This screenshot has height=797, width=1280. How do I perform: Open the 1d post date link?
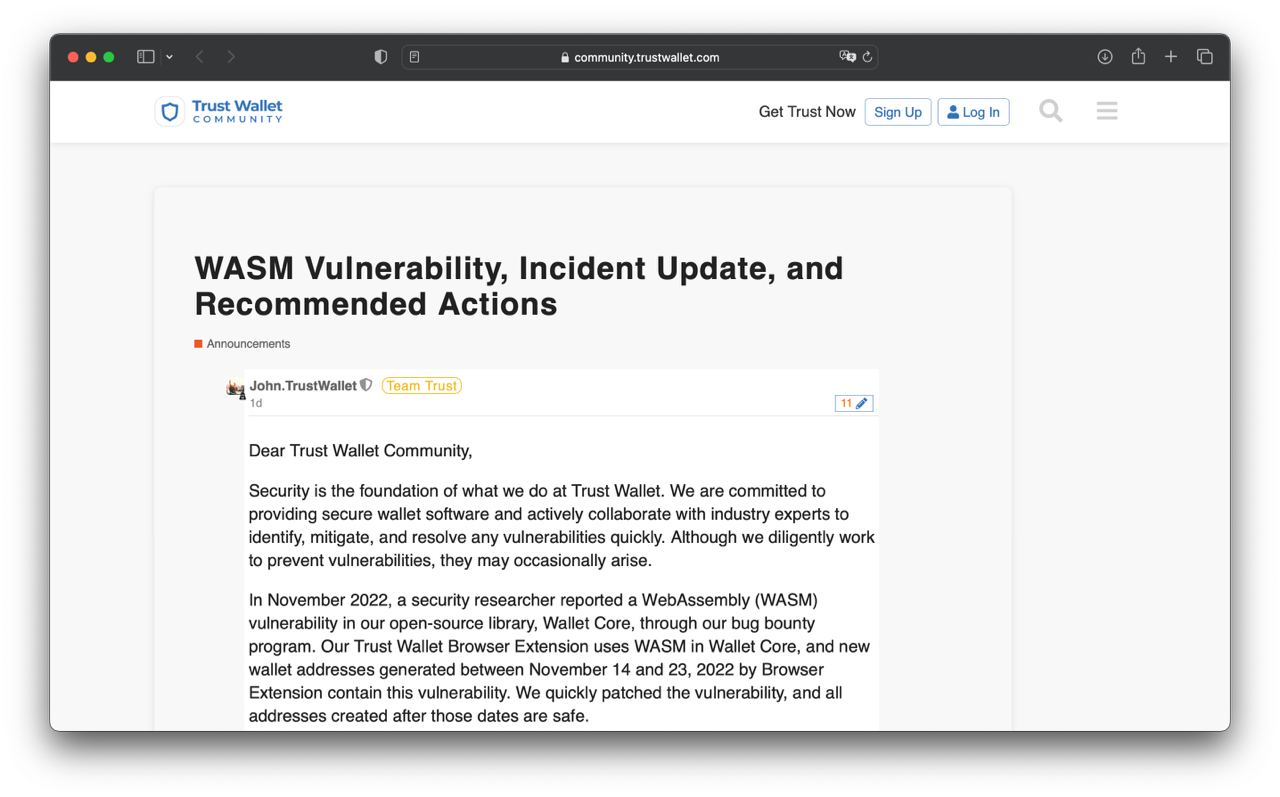tap(256, 403)
